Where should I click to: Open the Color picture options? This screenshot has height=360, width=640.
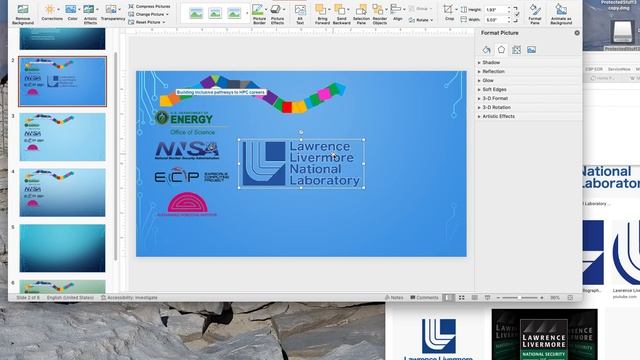pyautogui.click(x=72, y=13)
